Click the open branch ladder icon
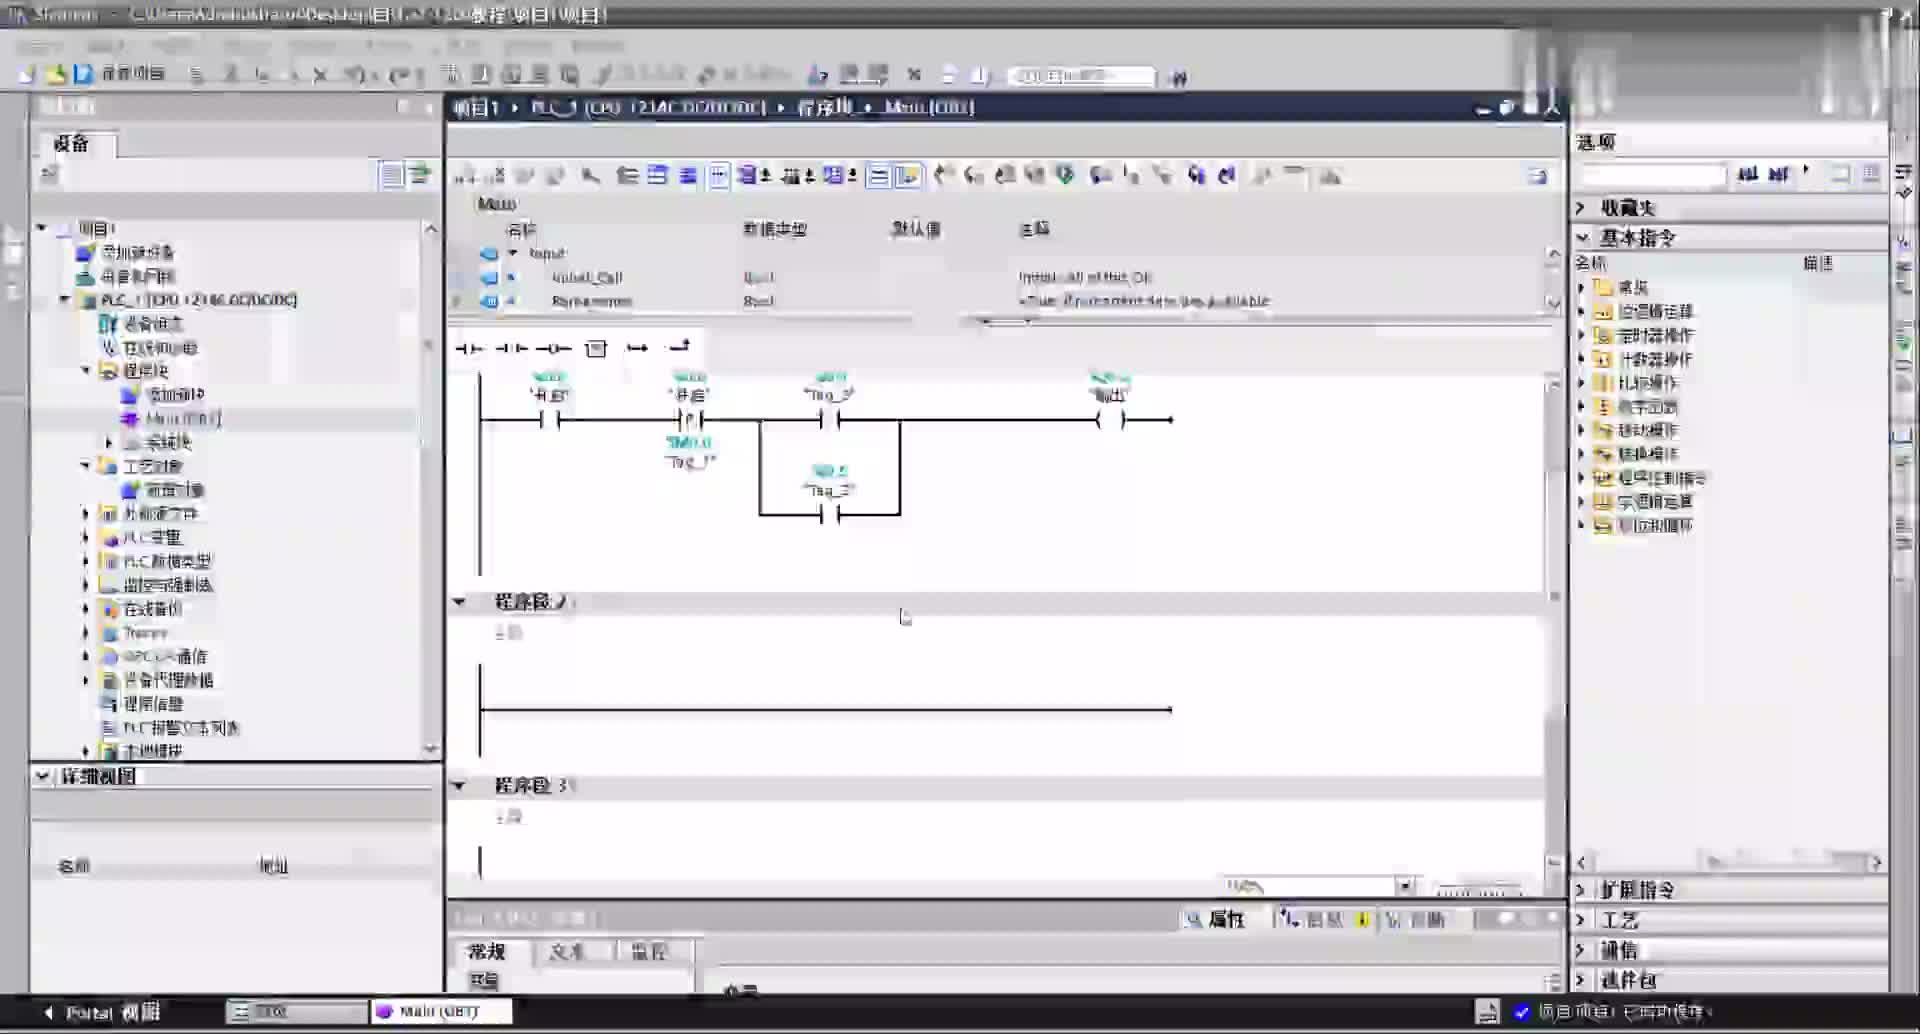 pyautogui.click(x=637, y=348)
